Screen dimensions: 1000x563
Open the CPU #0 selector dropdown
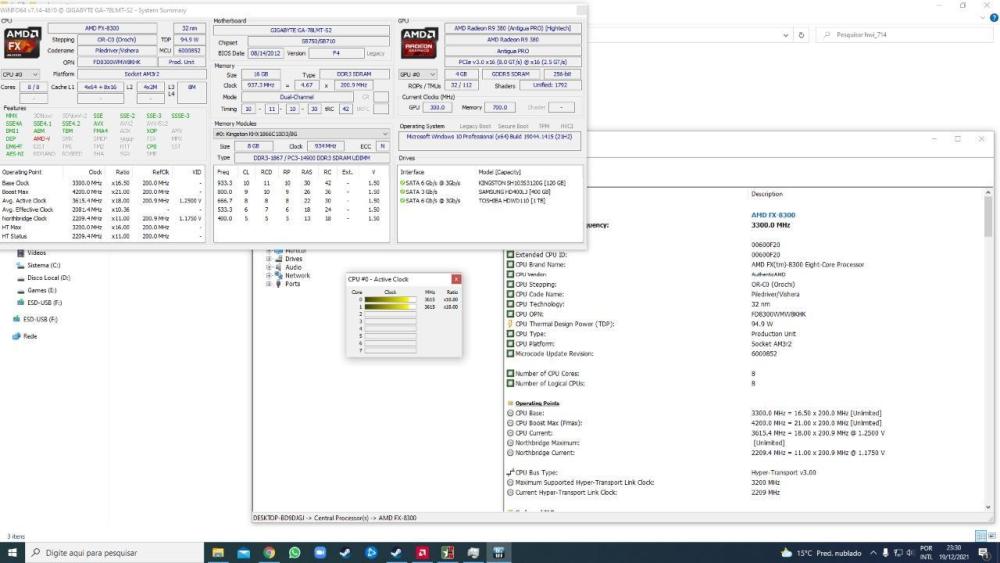click(21, 74)
